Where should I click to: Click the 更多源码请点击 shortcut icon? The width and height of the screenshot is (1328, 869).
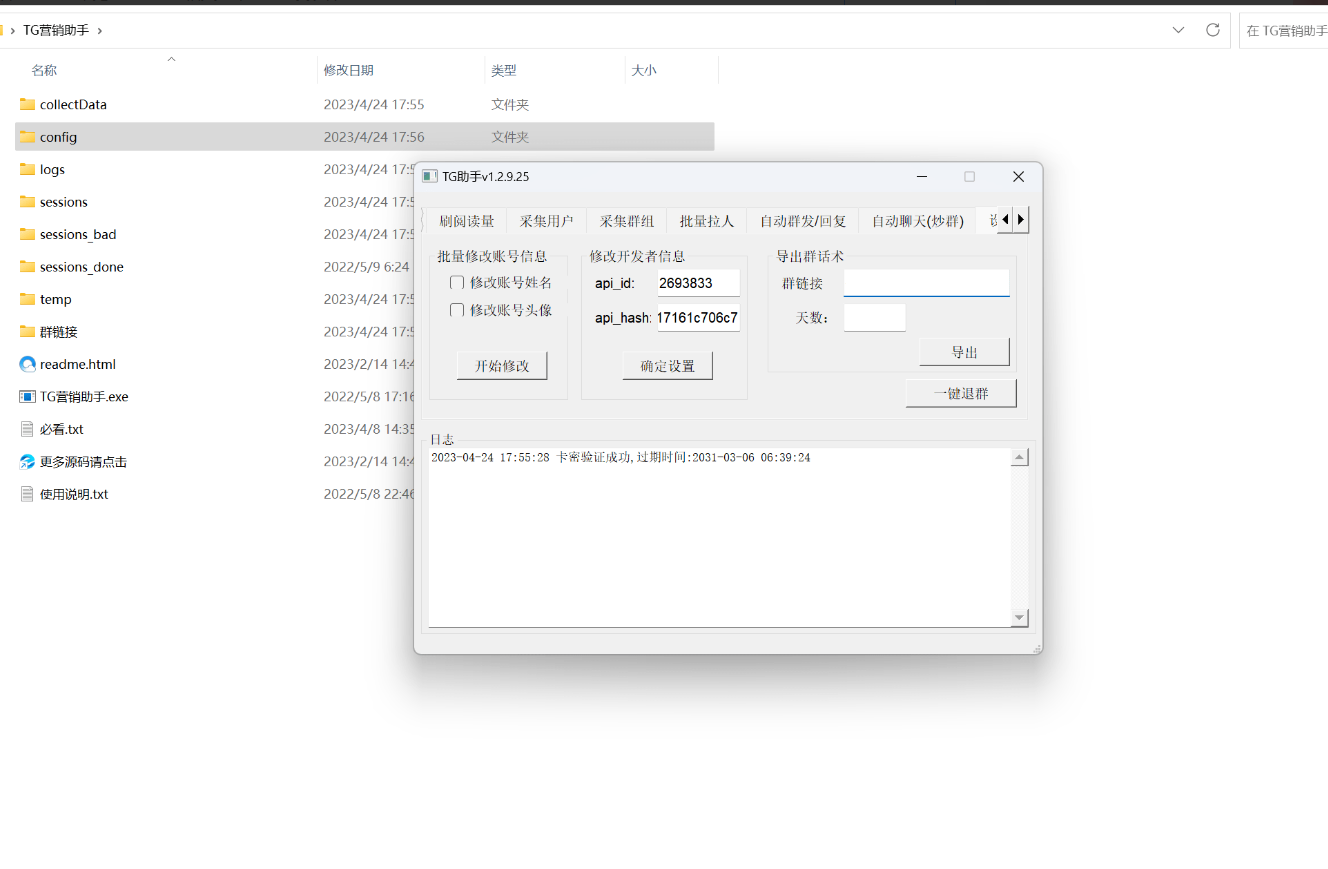[28, 462]
